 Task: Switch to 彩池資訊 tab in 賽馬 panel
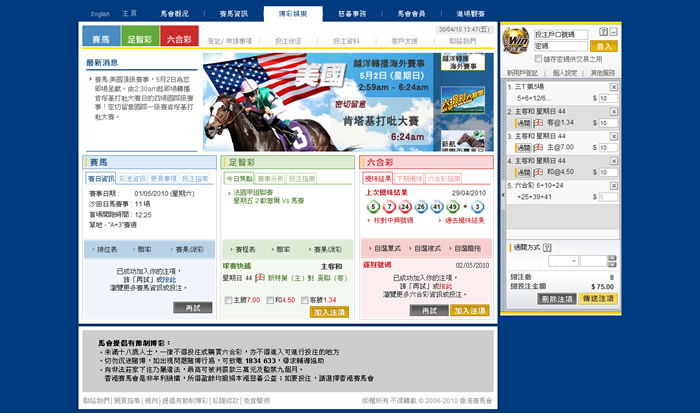coord(133,179)
